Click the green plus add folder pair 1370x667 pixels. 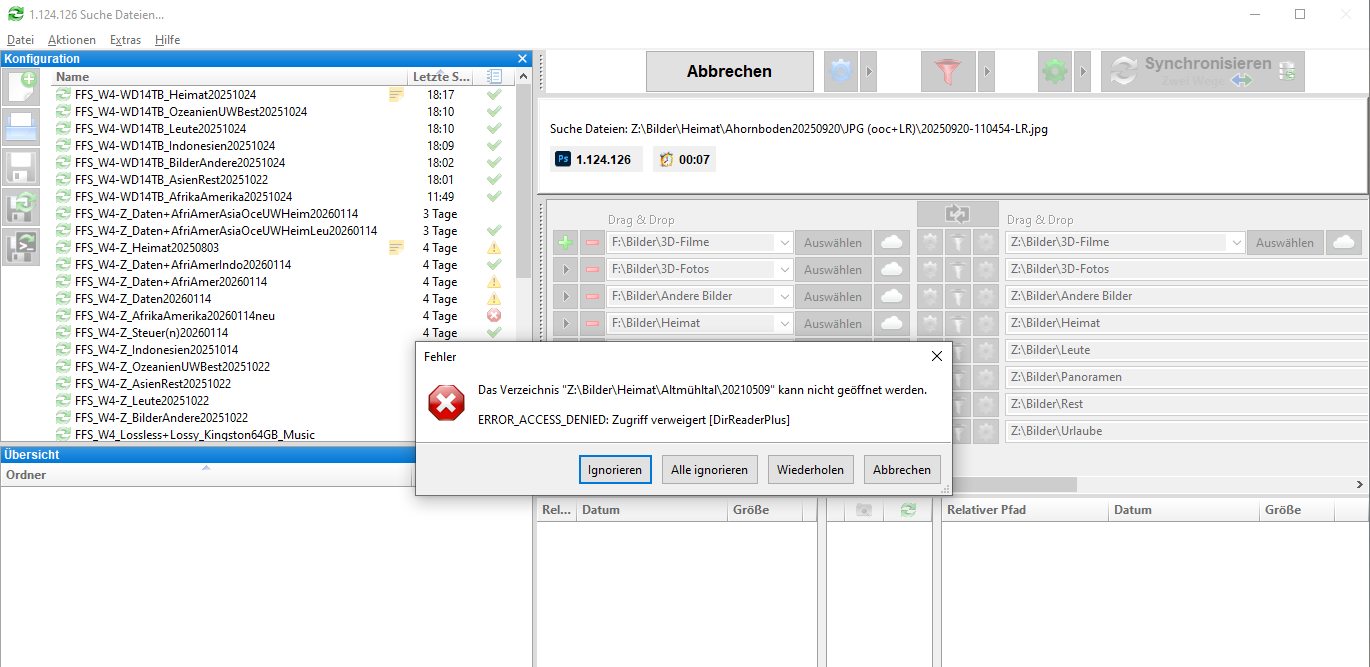(565, 242)
